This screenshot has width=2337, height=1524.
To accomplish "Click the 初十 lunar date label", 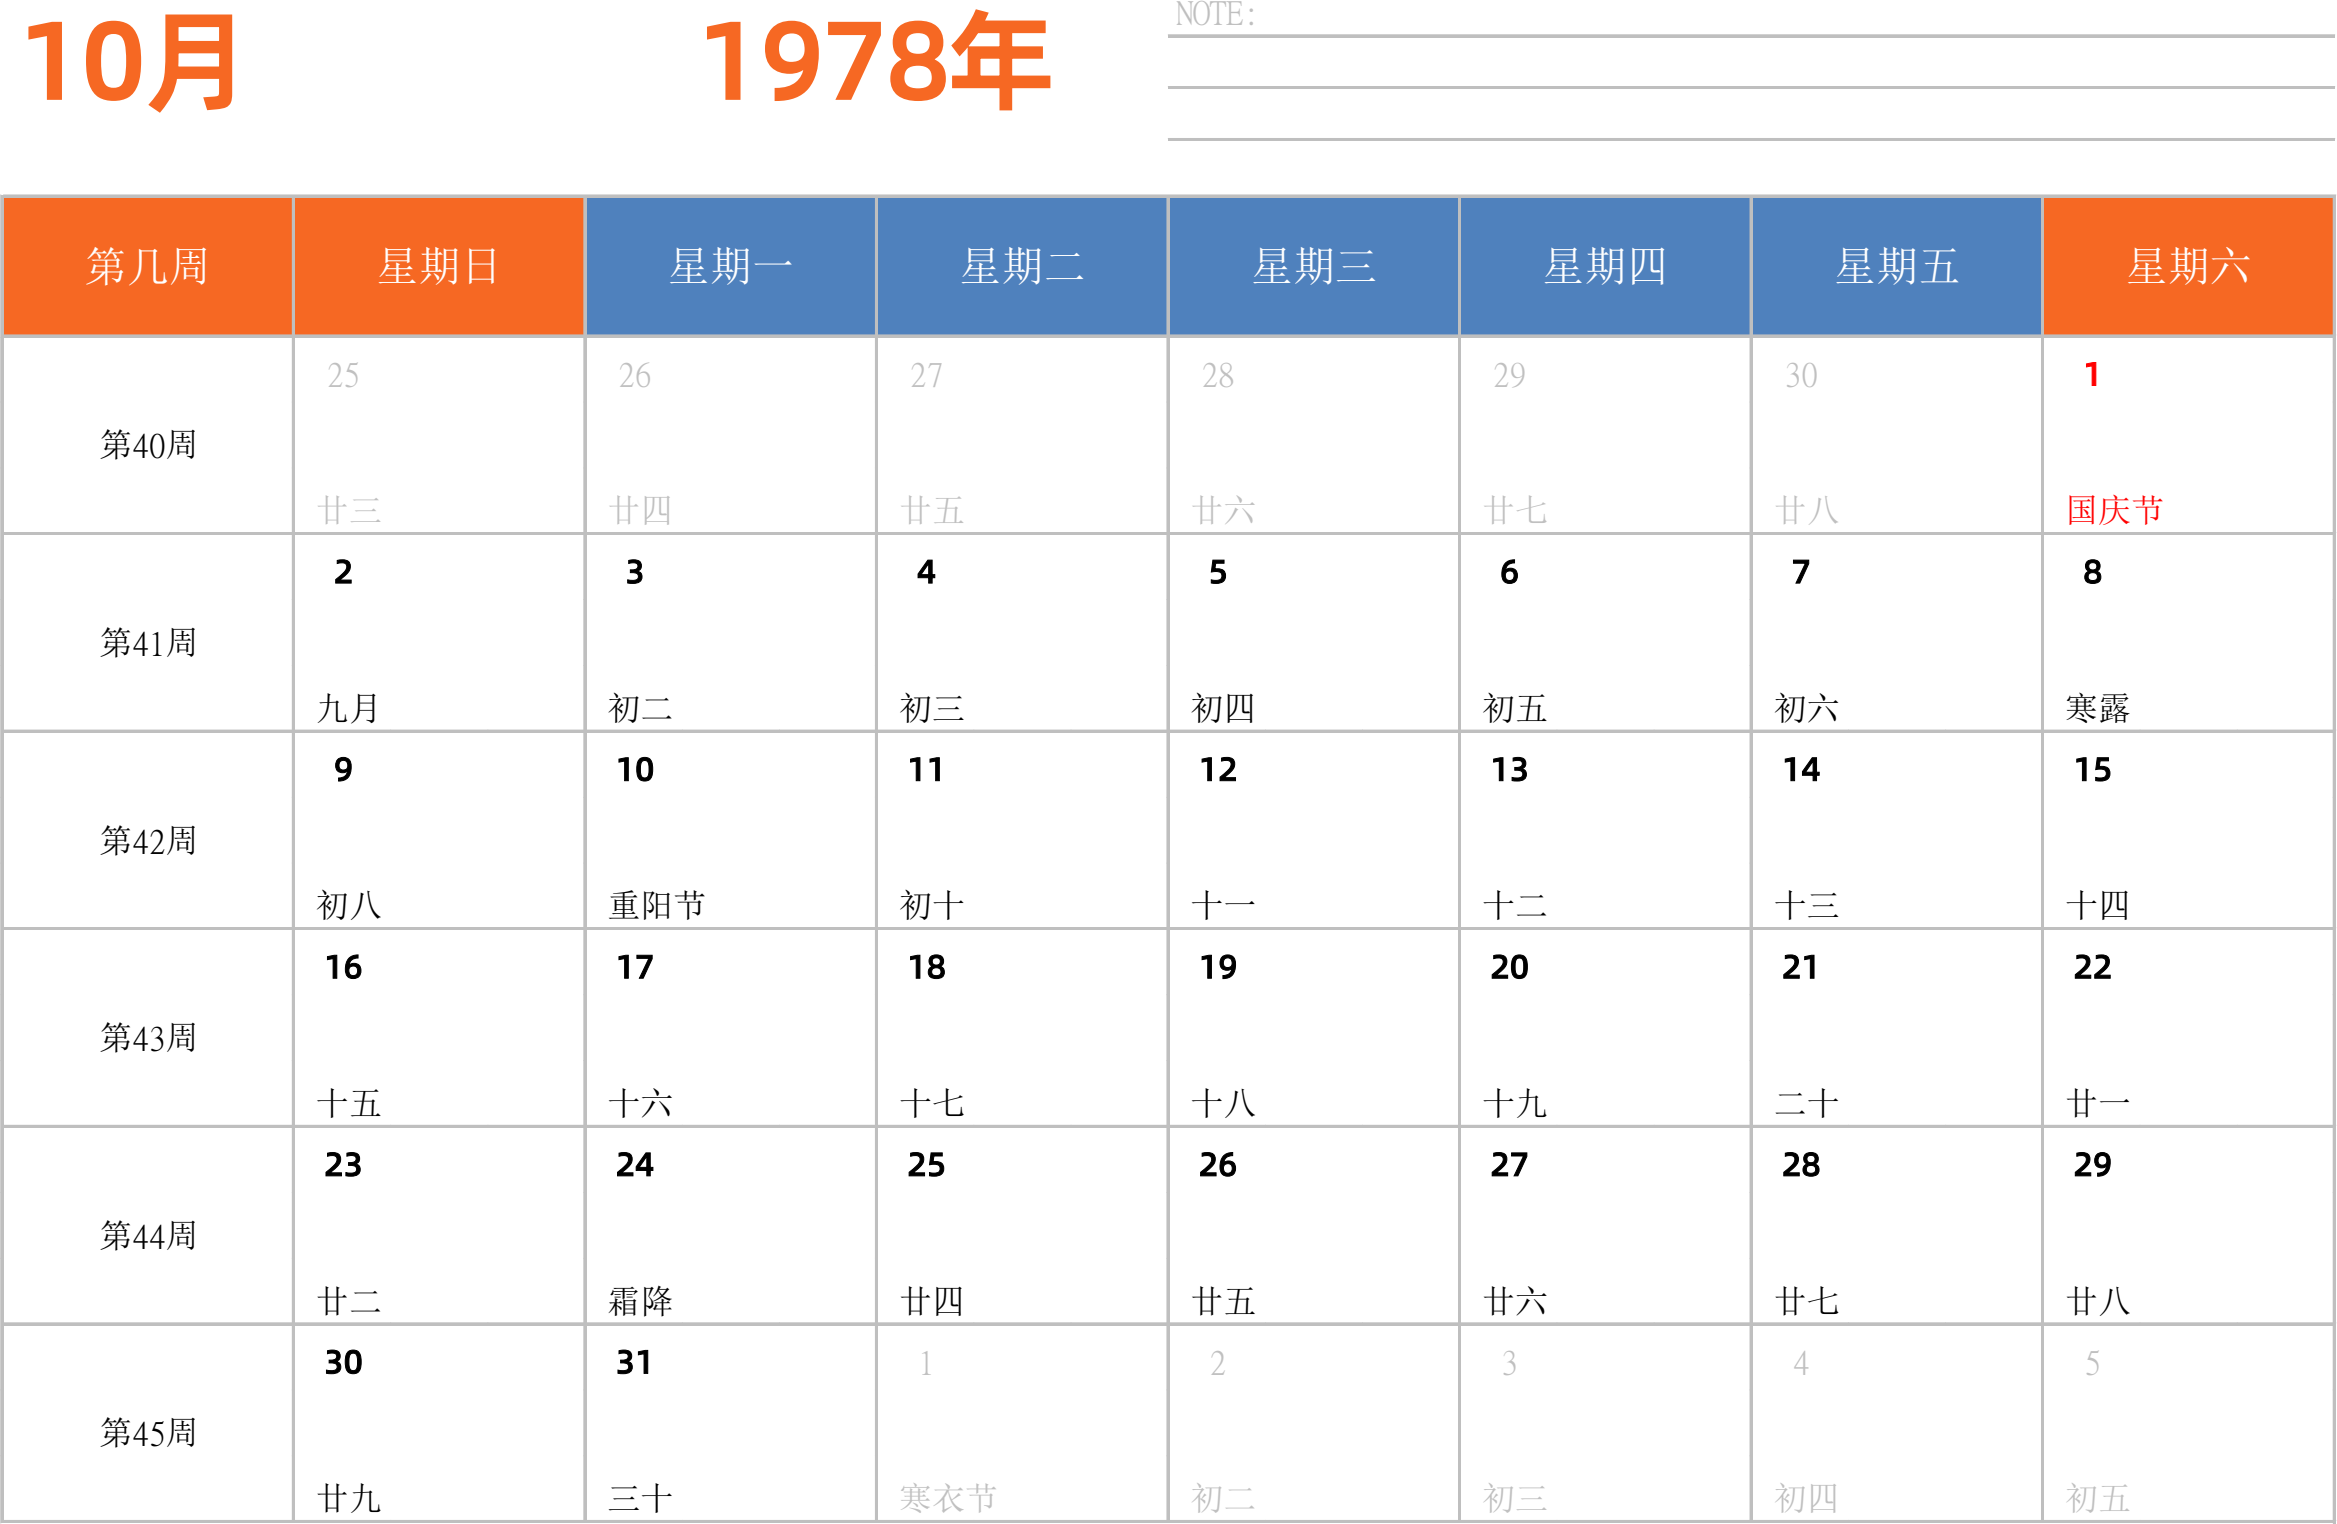I will click(932, 905).
